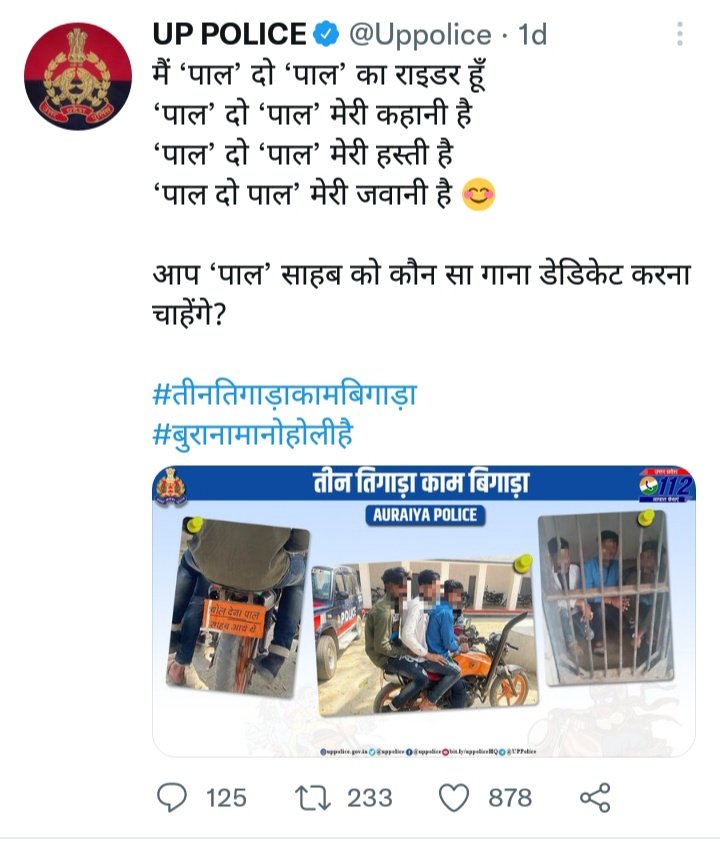Like the tweet with heart icon
This screenshot has height=842, width=720.
[x=454, y=797]
